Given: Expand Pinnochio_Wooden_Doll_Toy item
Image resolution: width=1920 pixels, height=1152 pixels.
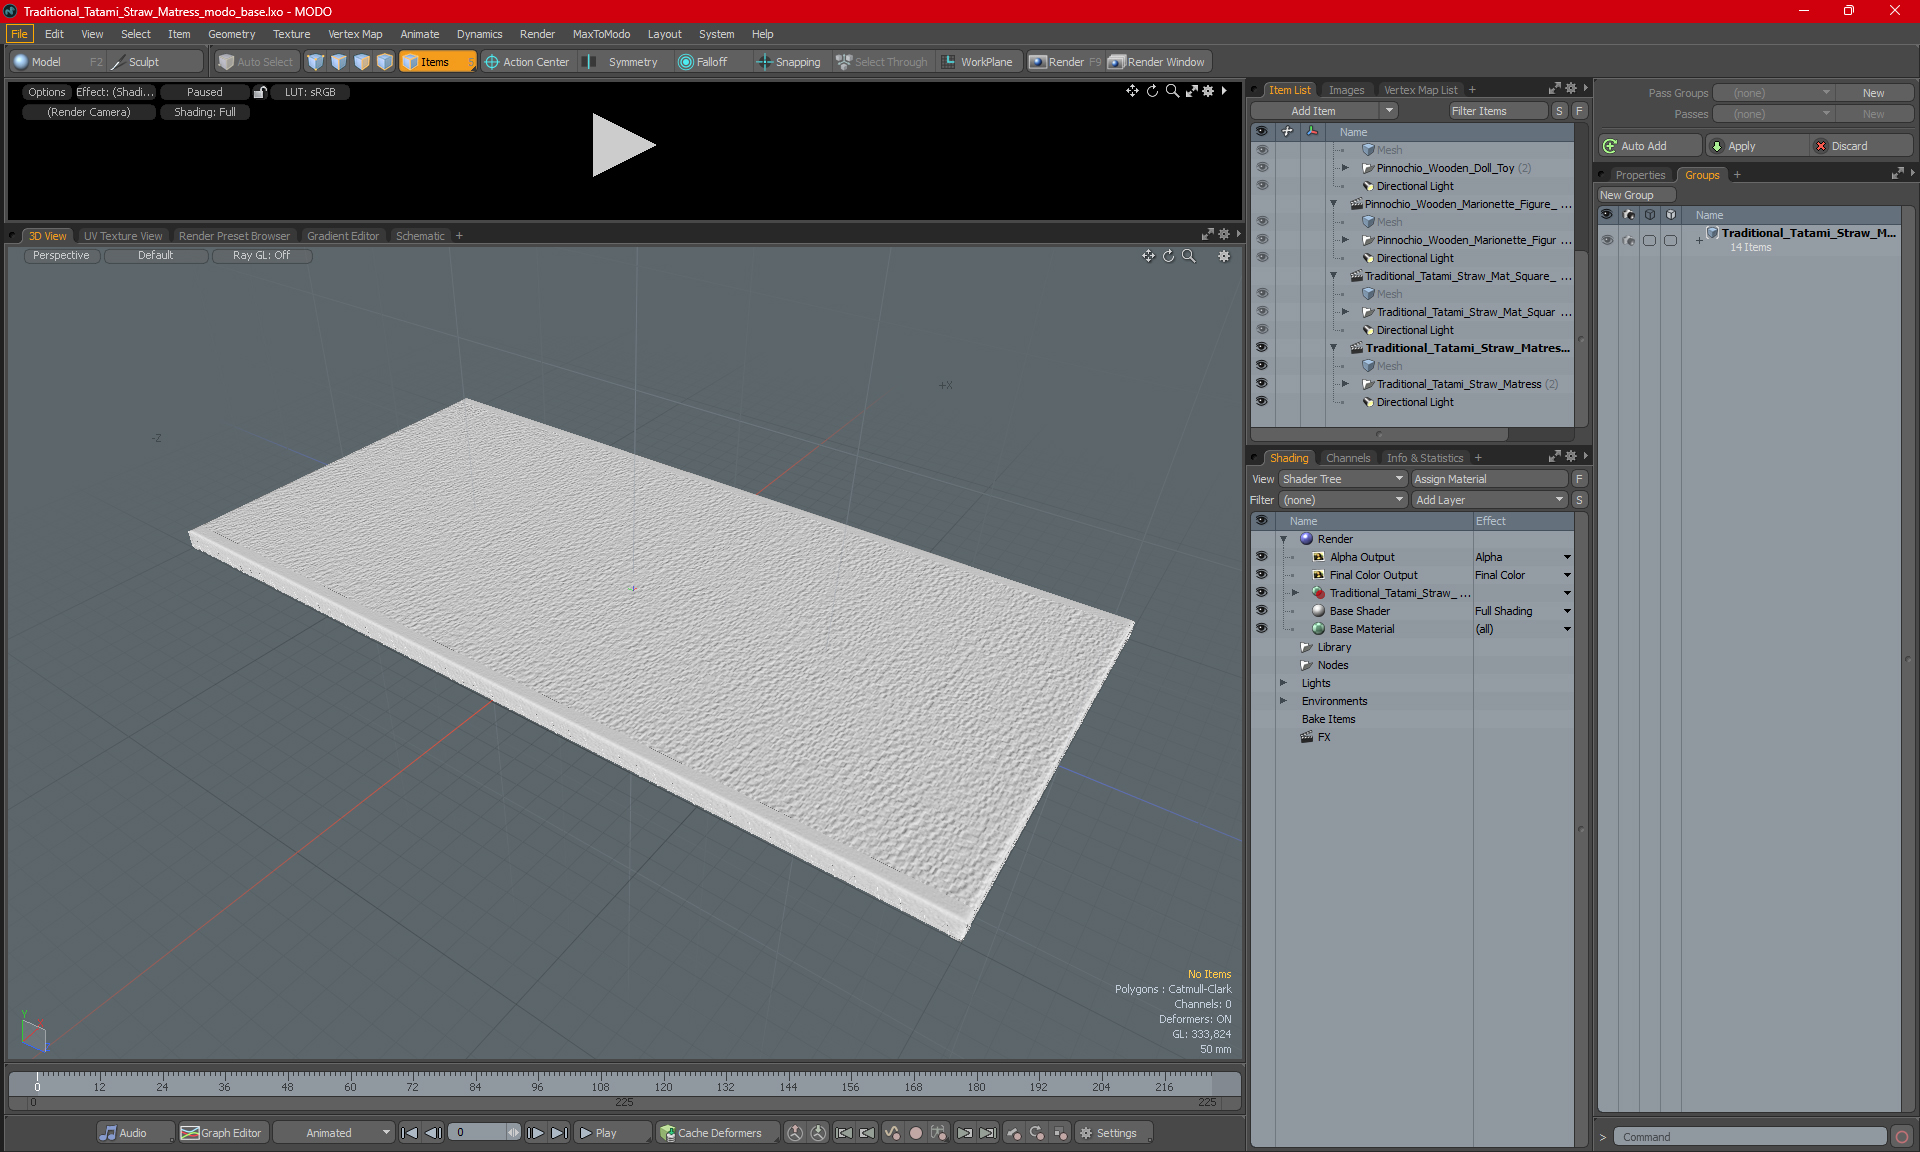Looking at the screenshot, I should tap(1345, 168).
